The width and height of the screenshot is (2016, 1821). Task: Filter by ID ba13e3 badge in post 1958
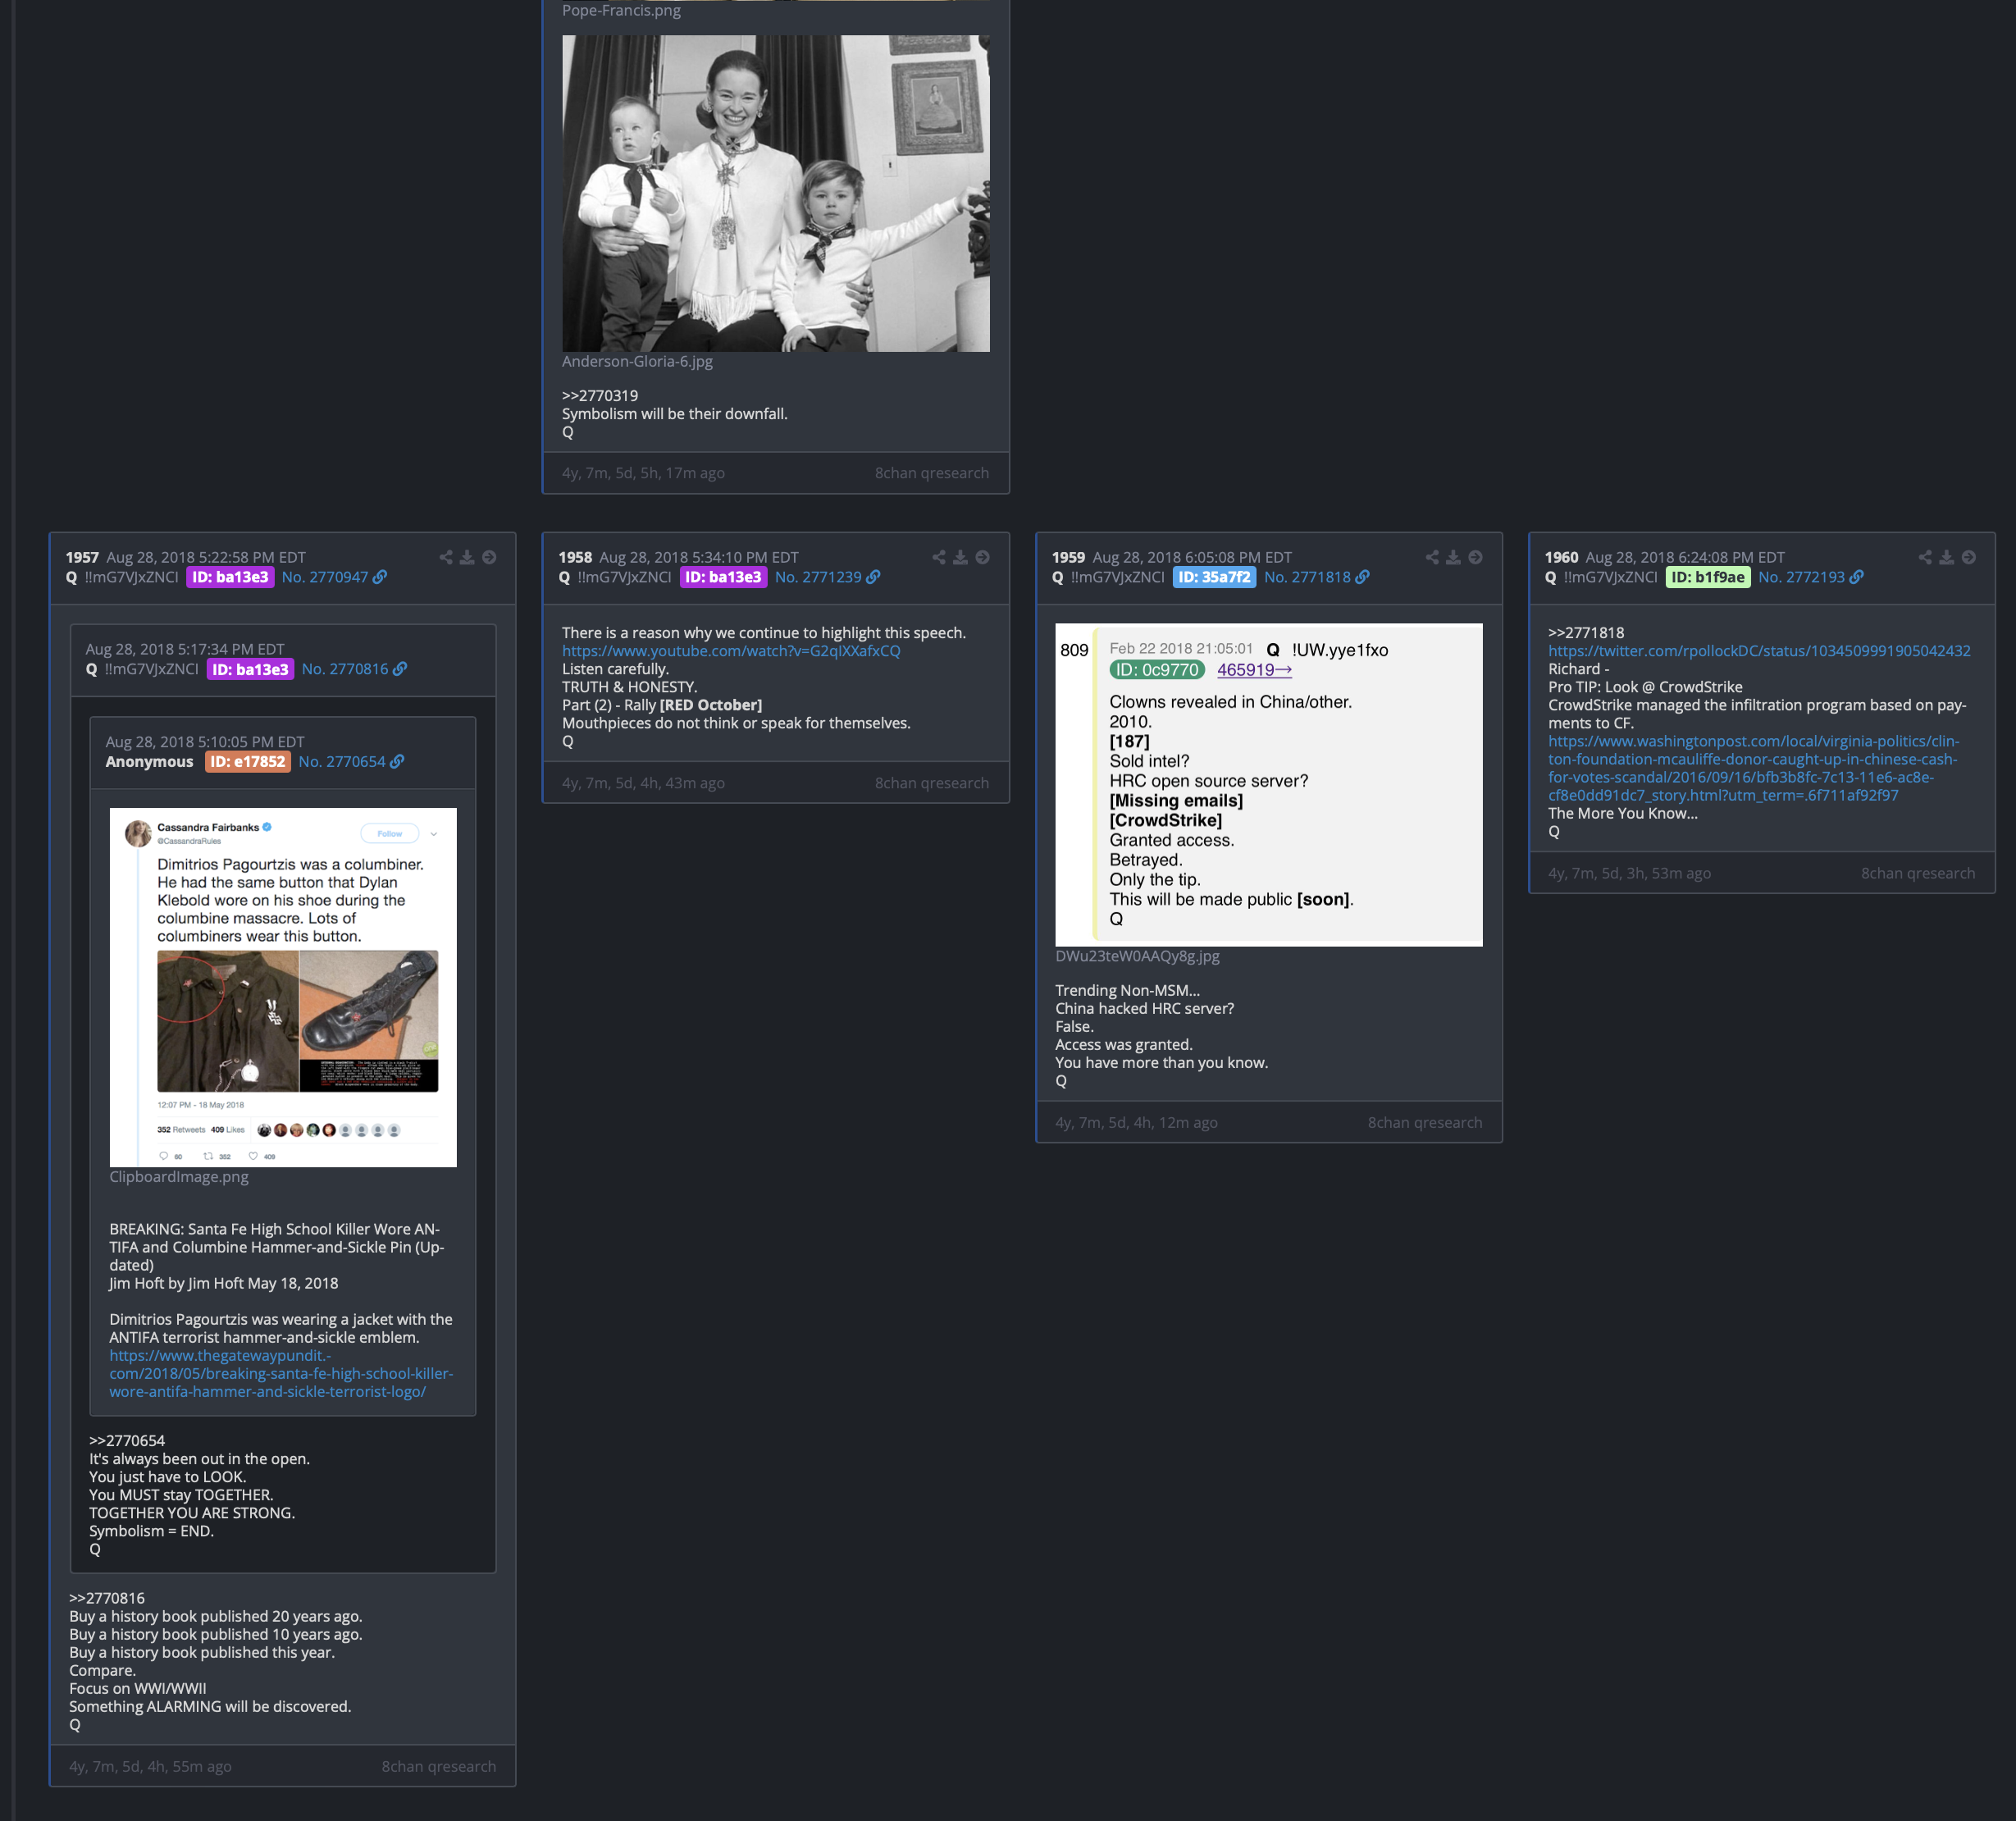coord(723,577)
